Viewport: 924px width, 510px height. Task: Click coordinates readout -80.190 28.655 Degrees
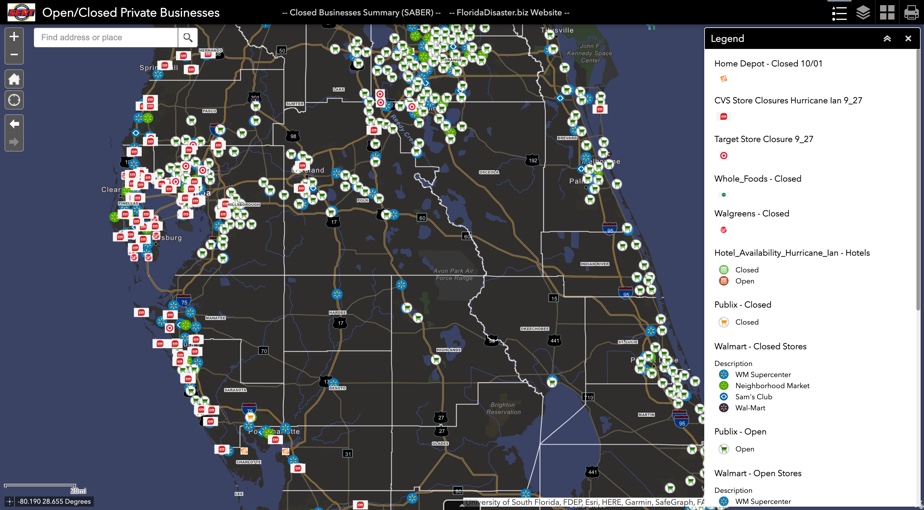coord(54,501)
